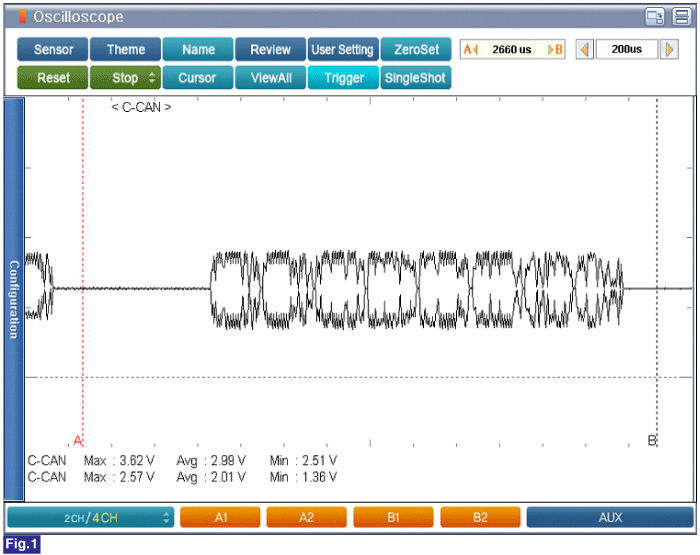
Task: Click the Min : 2.51 V reading
Action: click(304, 460)
